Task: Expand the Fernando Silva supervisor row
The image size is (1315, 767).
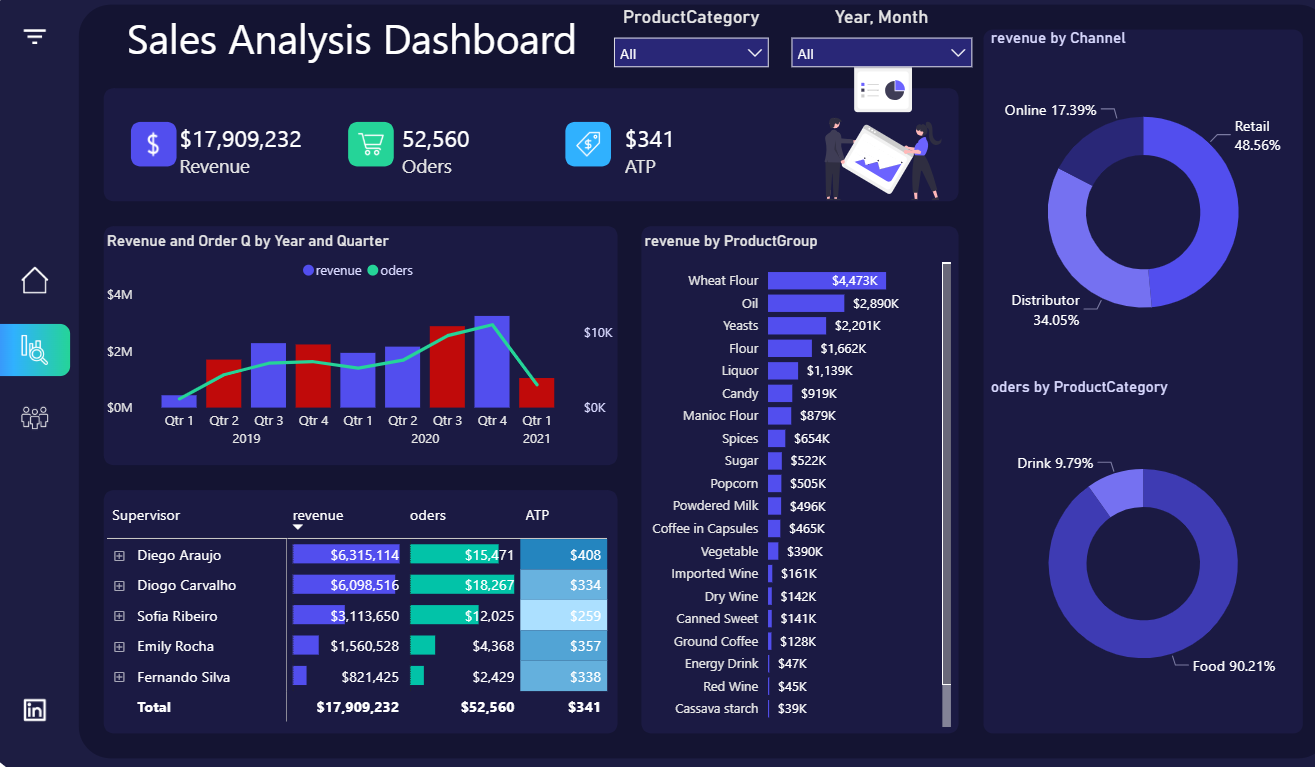Action: (x=119, y=677)
